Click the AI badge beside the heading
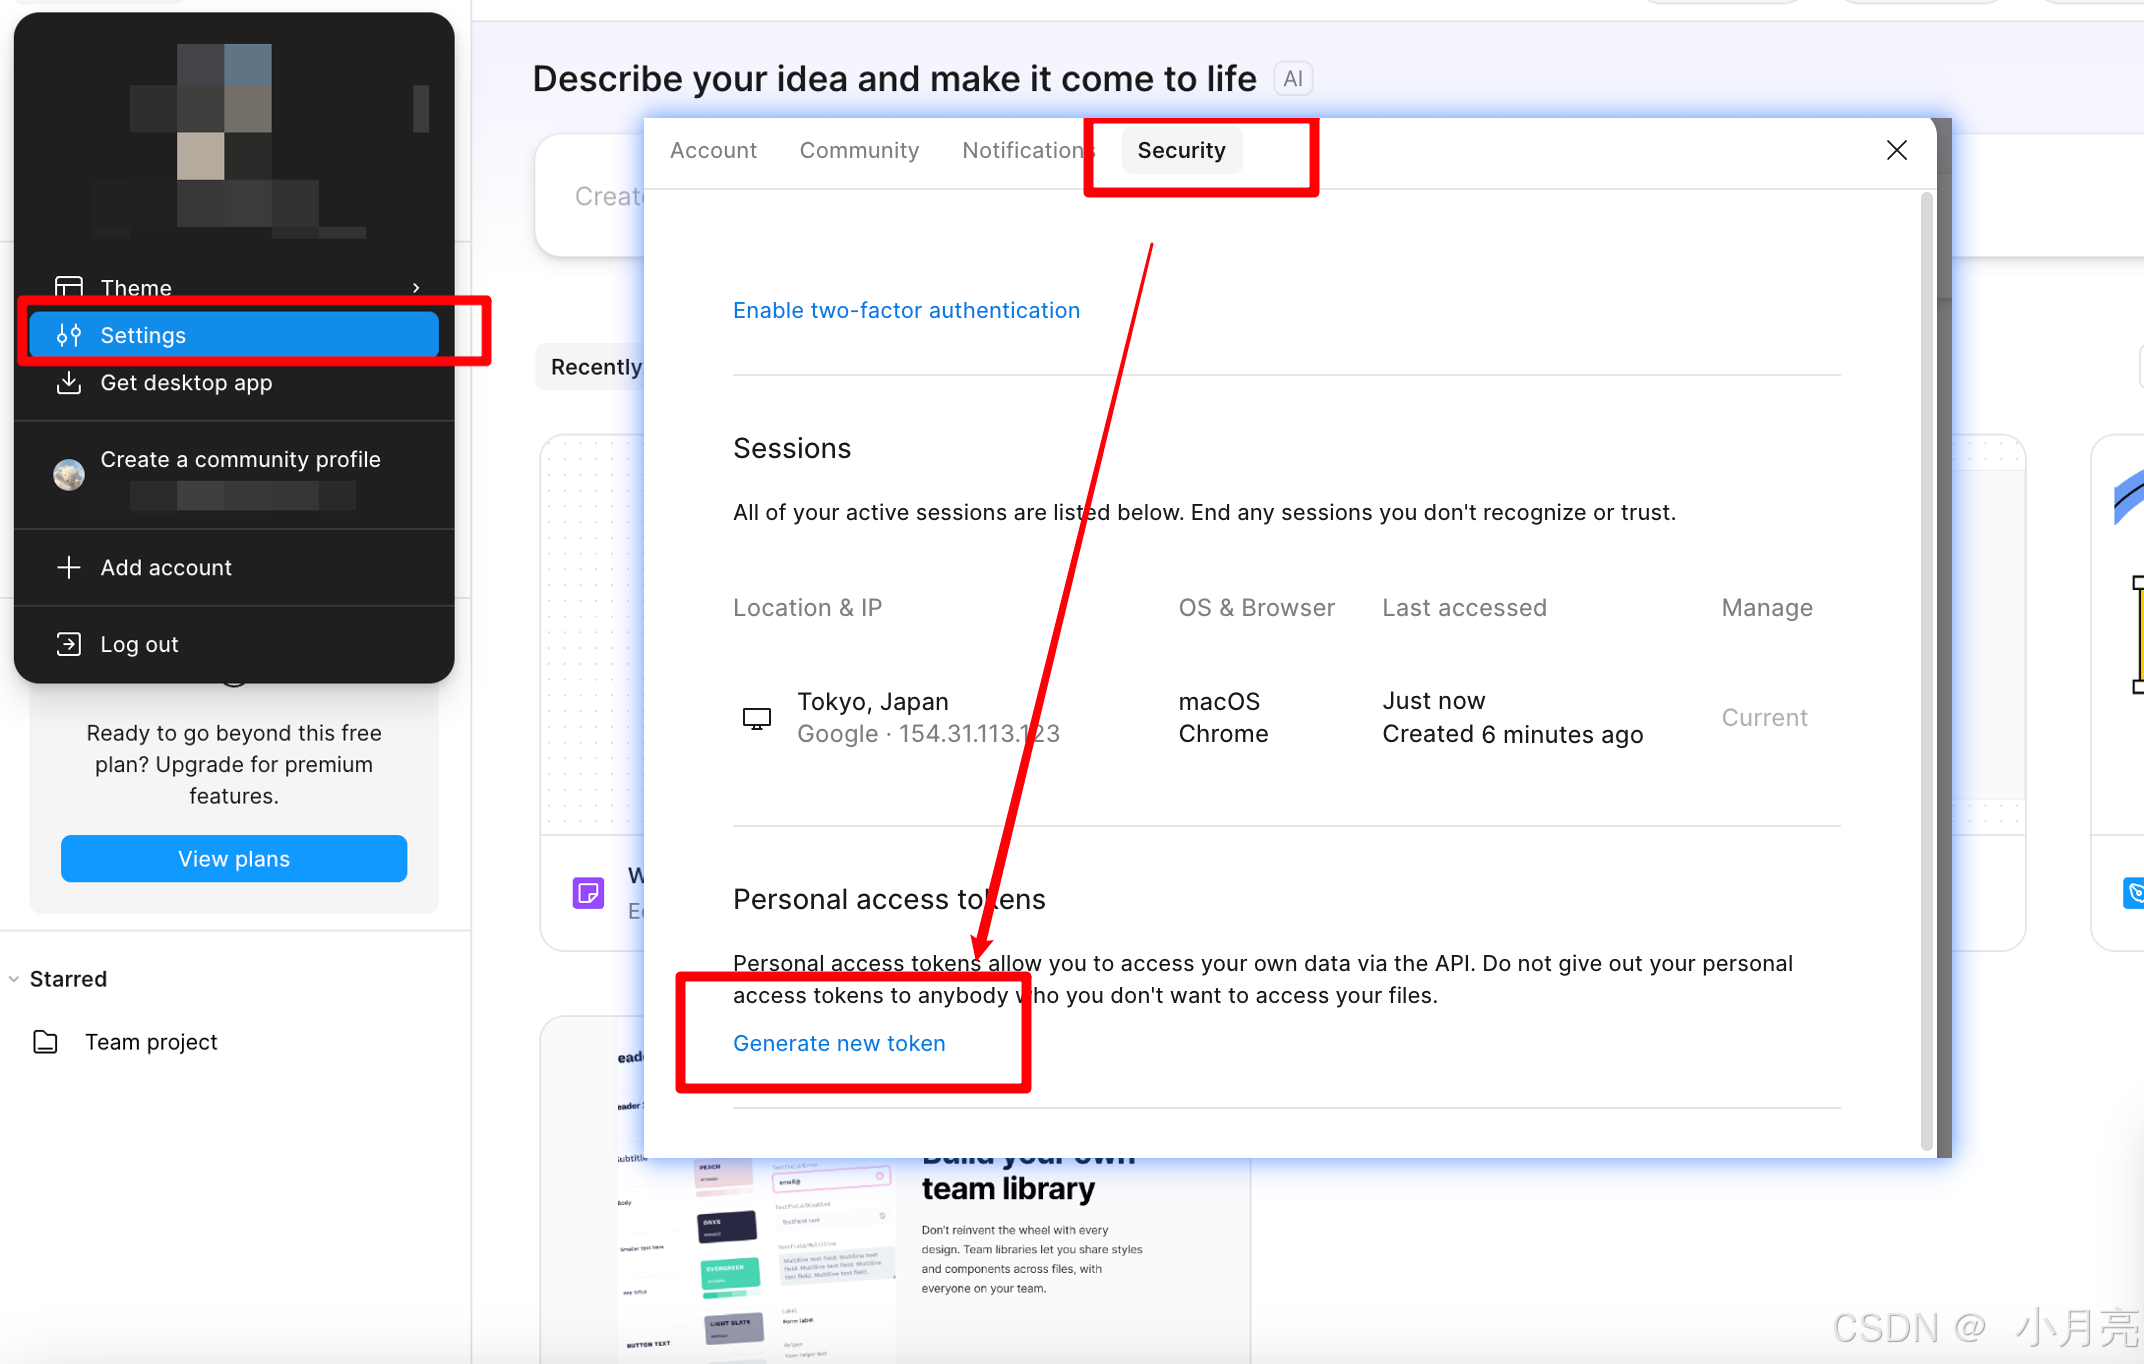This screenshot has height=1364, width=2144. click(1293, 79)
